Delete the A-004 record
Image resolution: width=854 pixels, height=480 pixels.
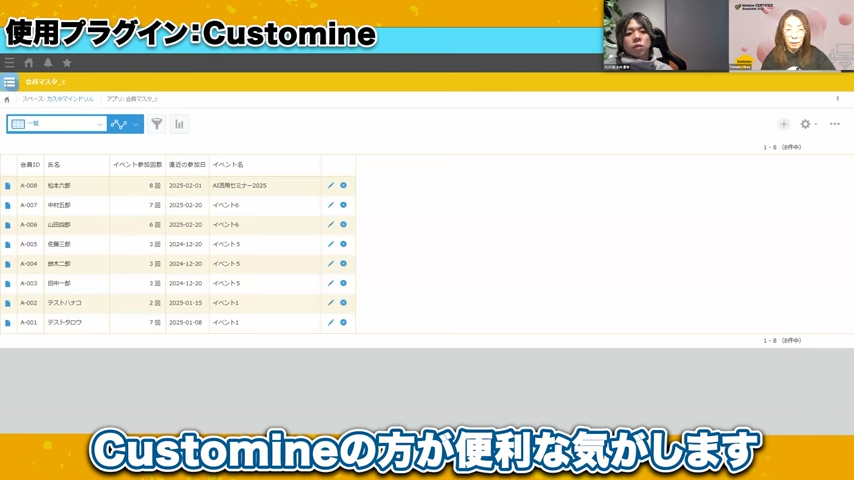click(344, 264)
